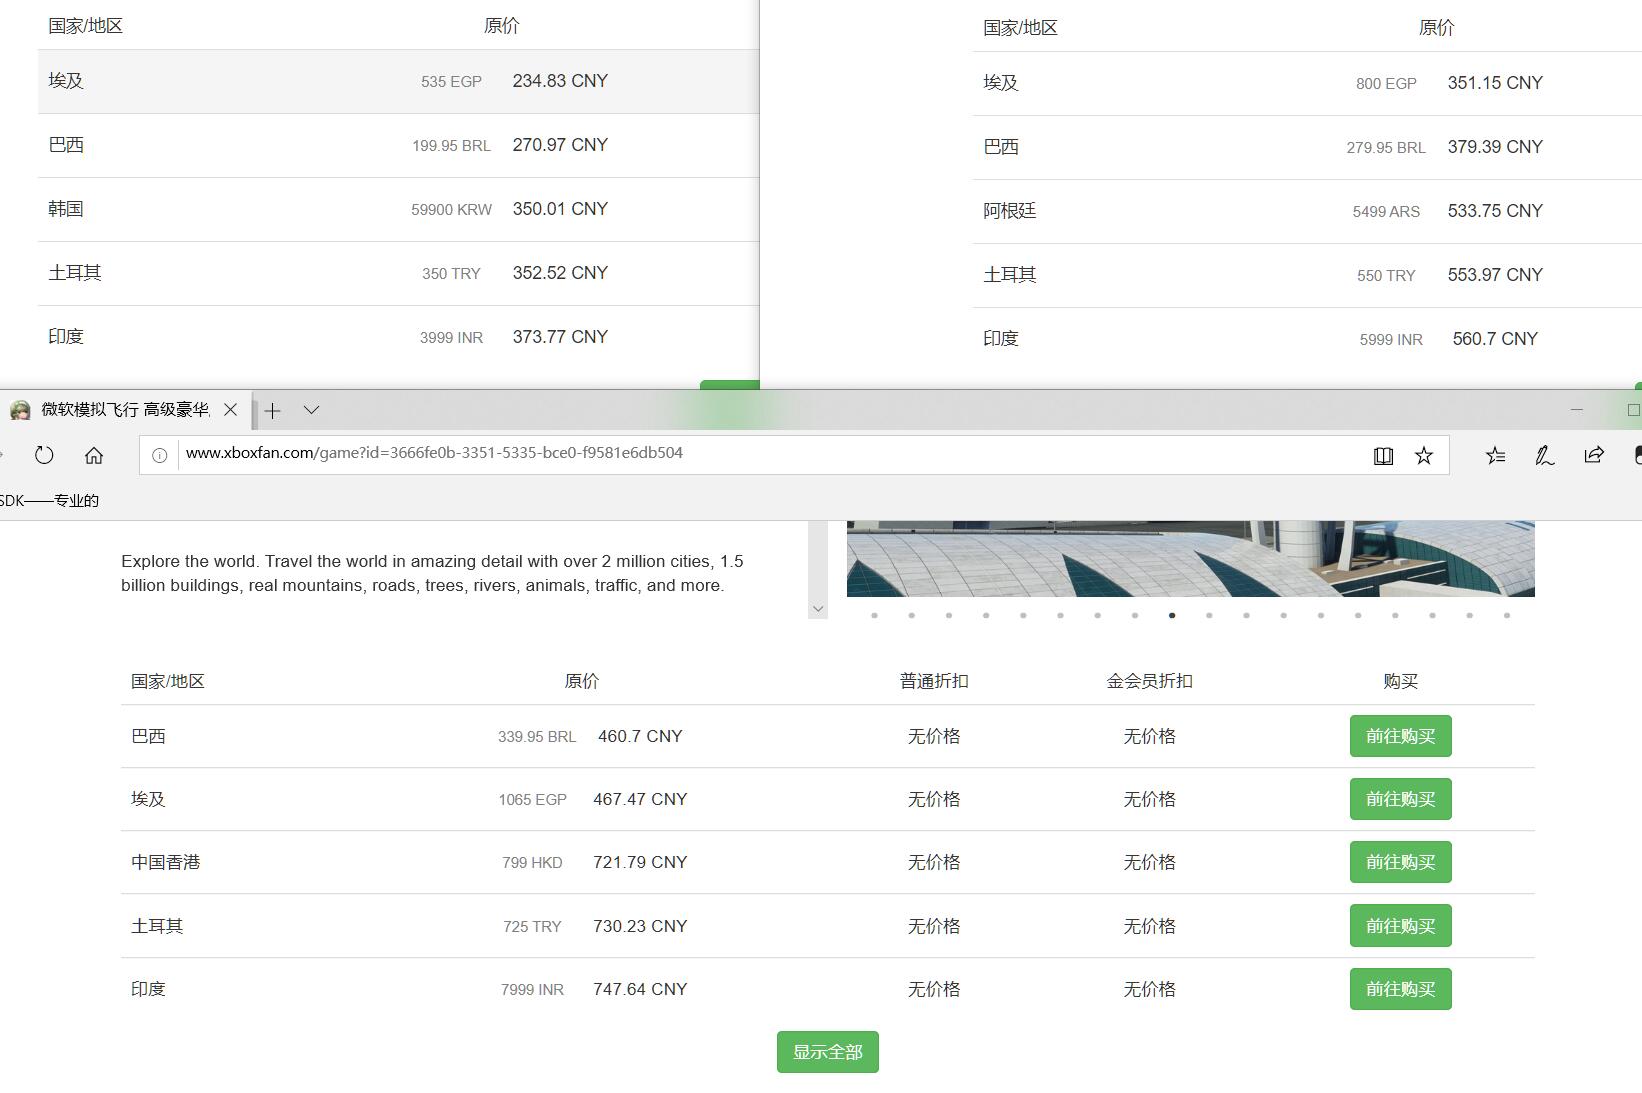Click the 730.23 CNY price

tap(640, 926)
